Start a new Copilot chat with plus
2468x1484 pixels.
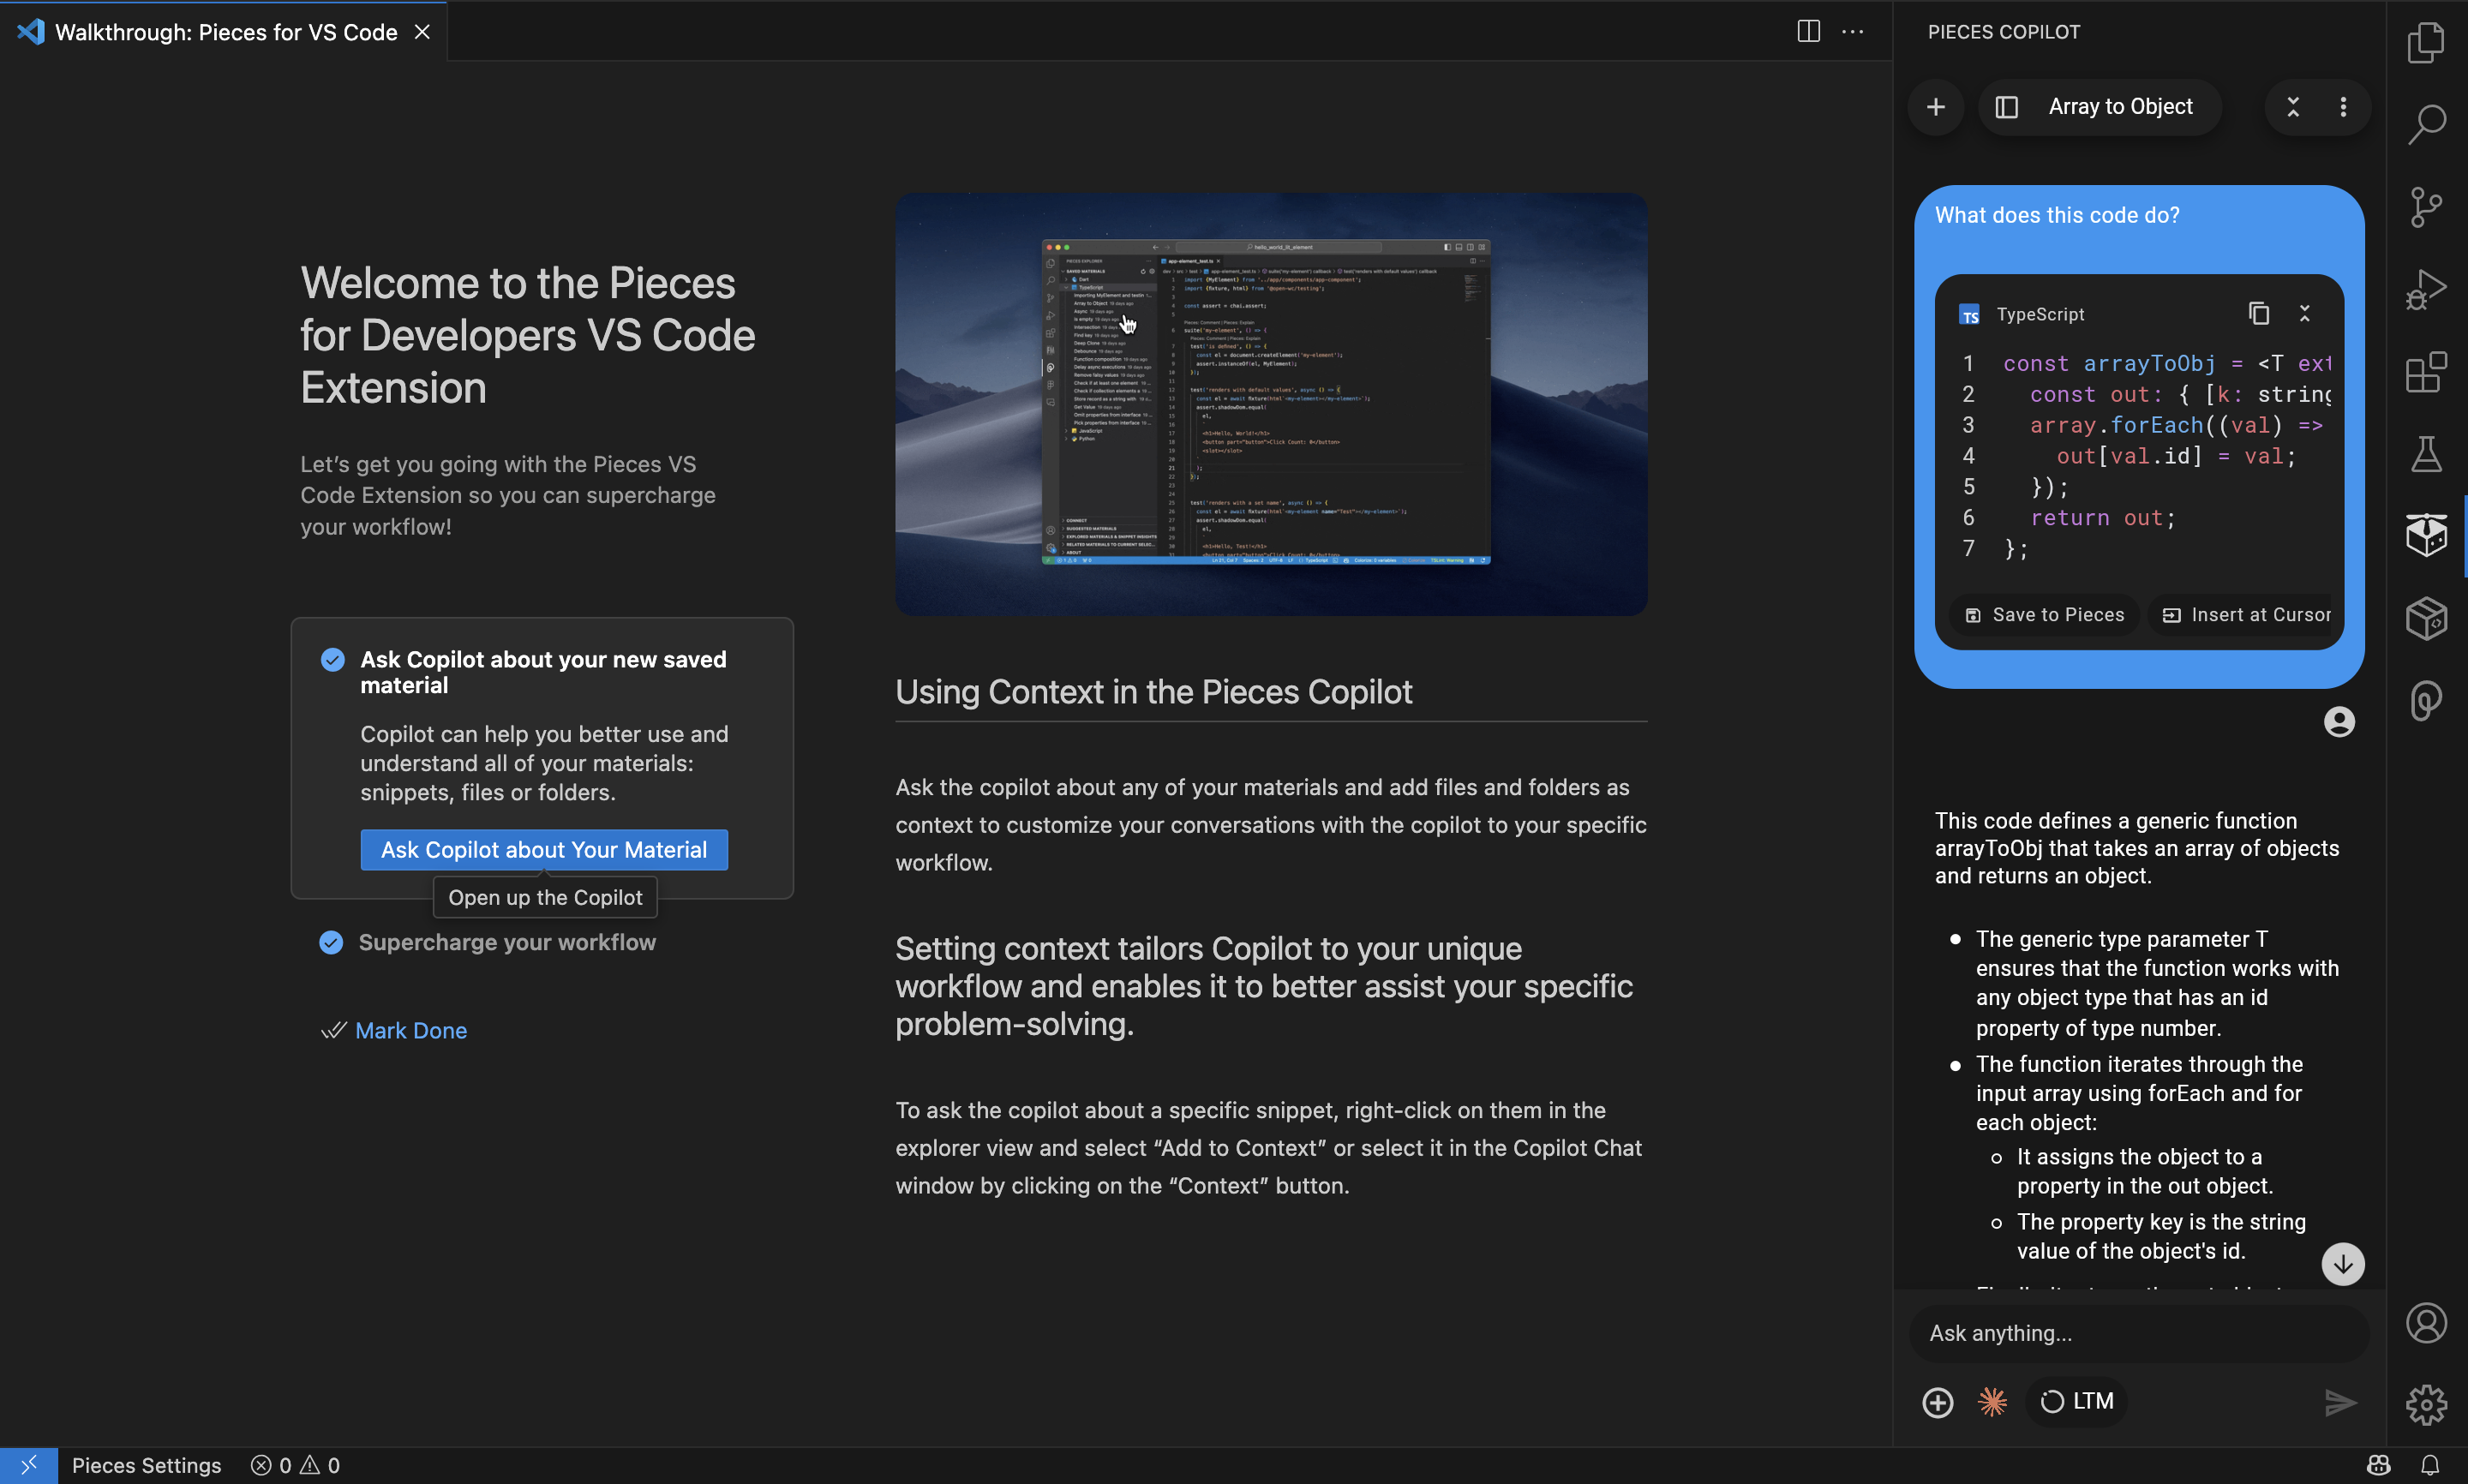1936,107
